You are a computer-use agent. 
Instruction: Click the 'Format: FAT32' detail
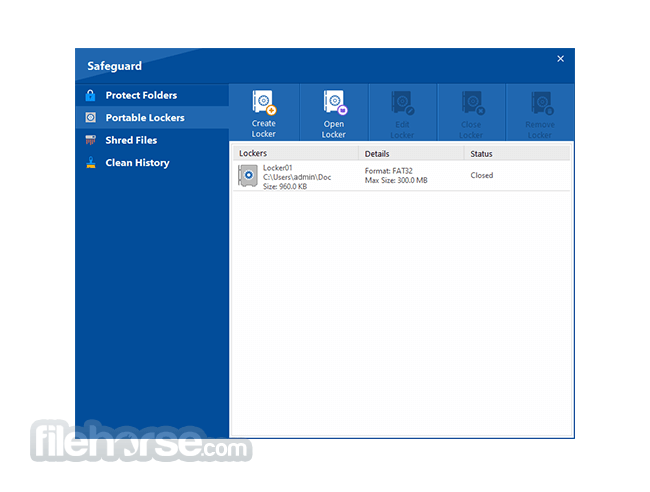(388, 171)
